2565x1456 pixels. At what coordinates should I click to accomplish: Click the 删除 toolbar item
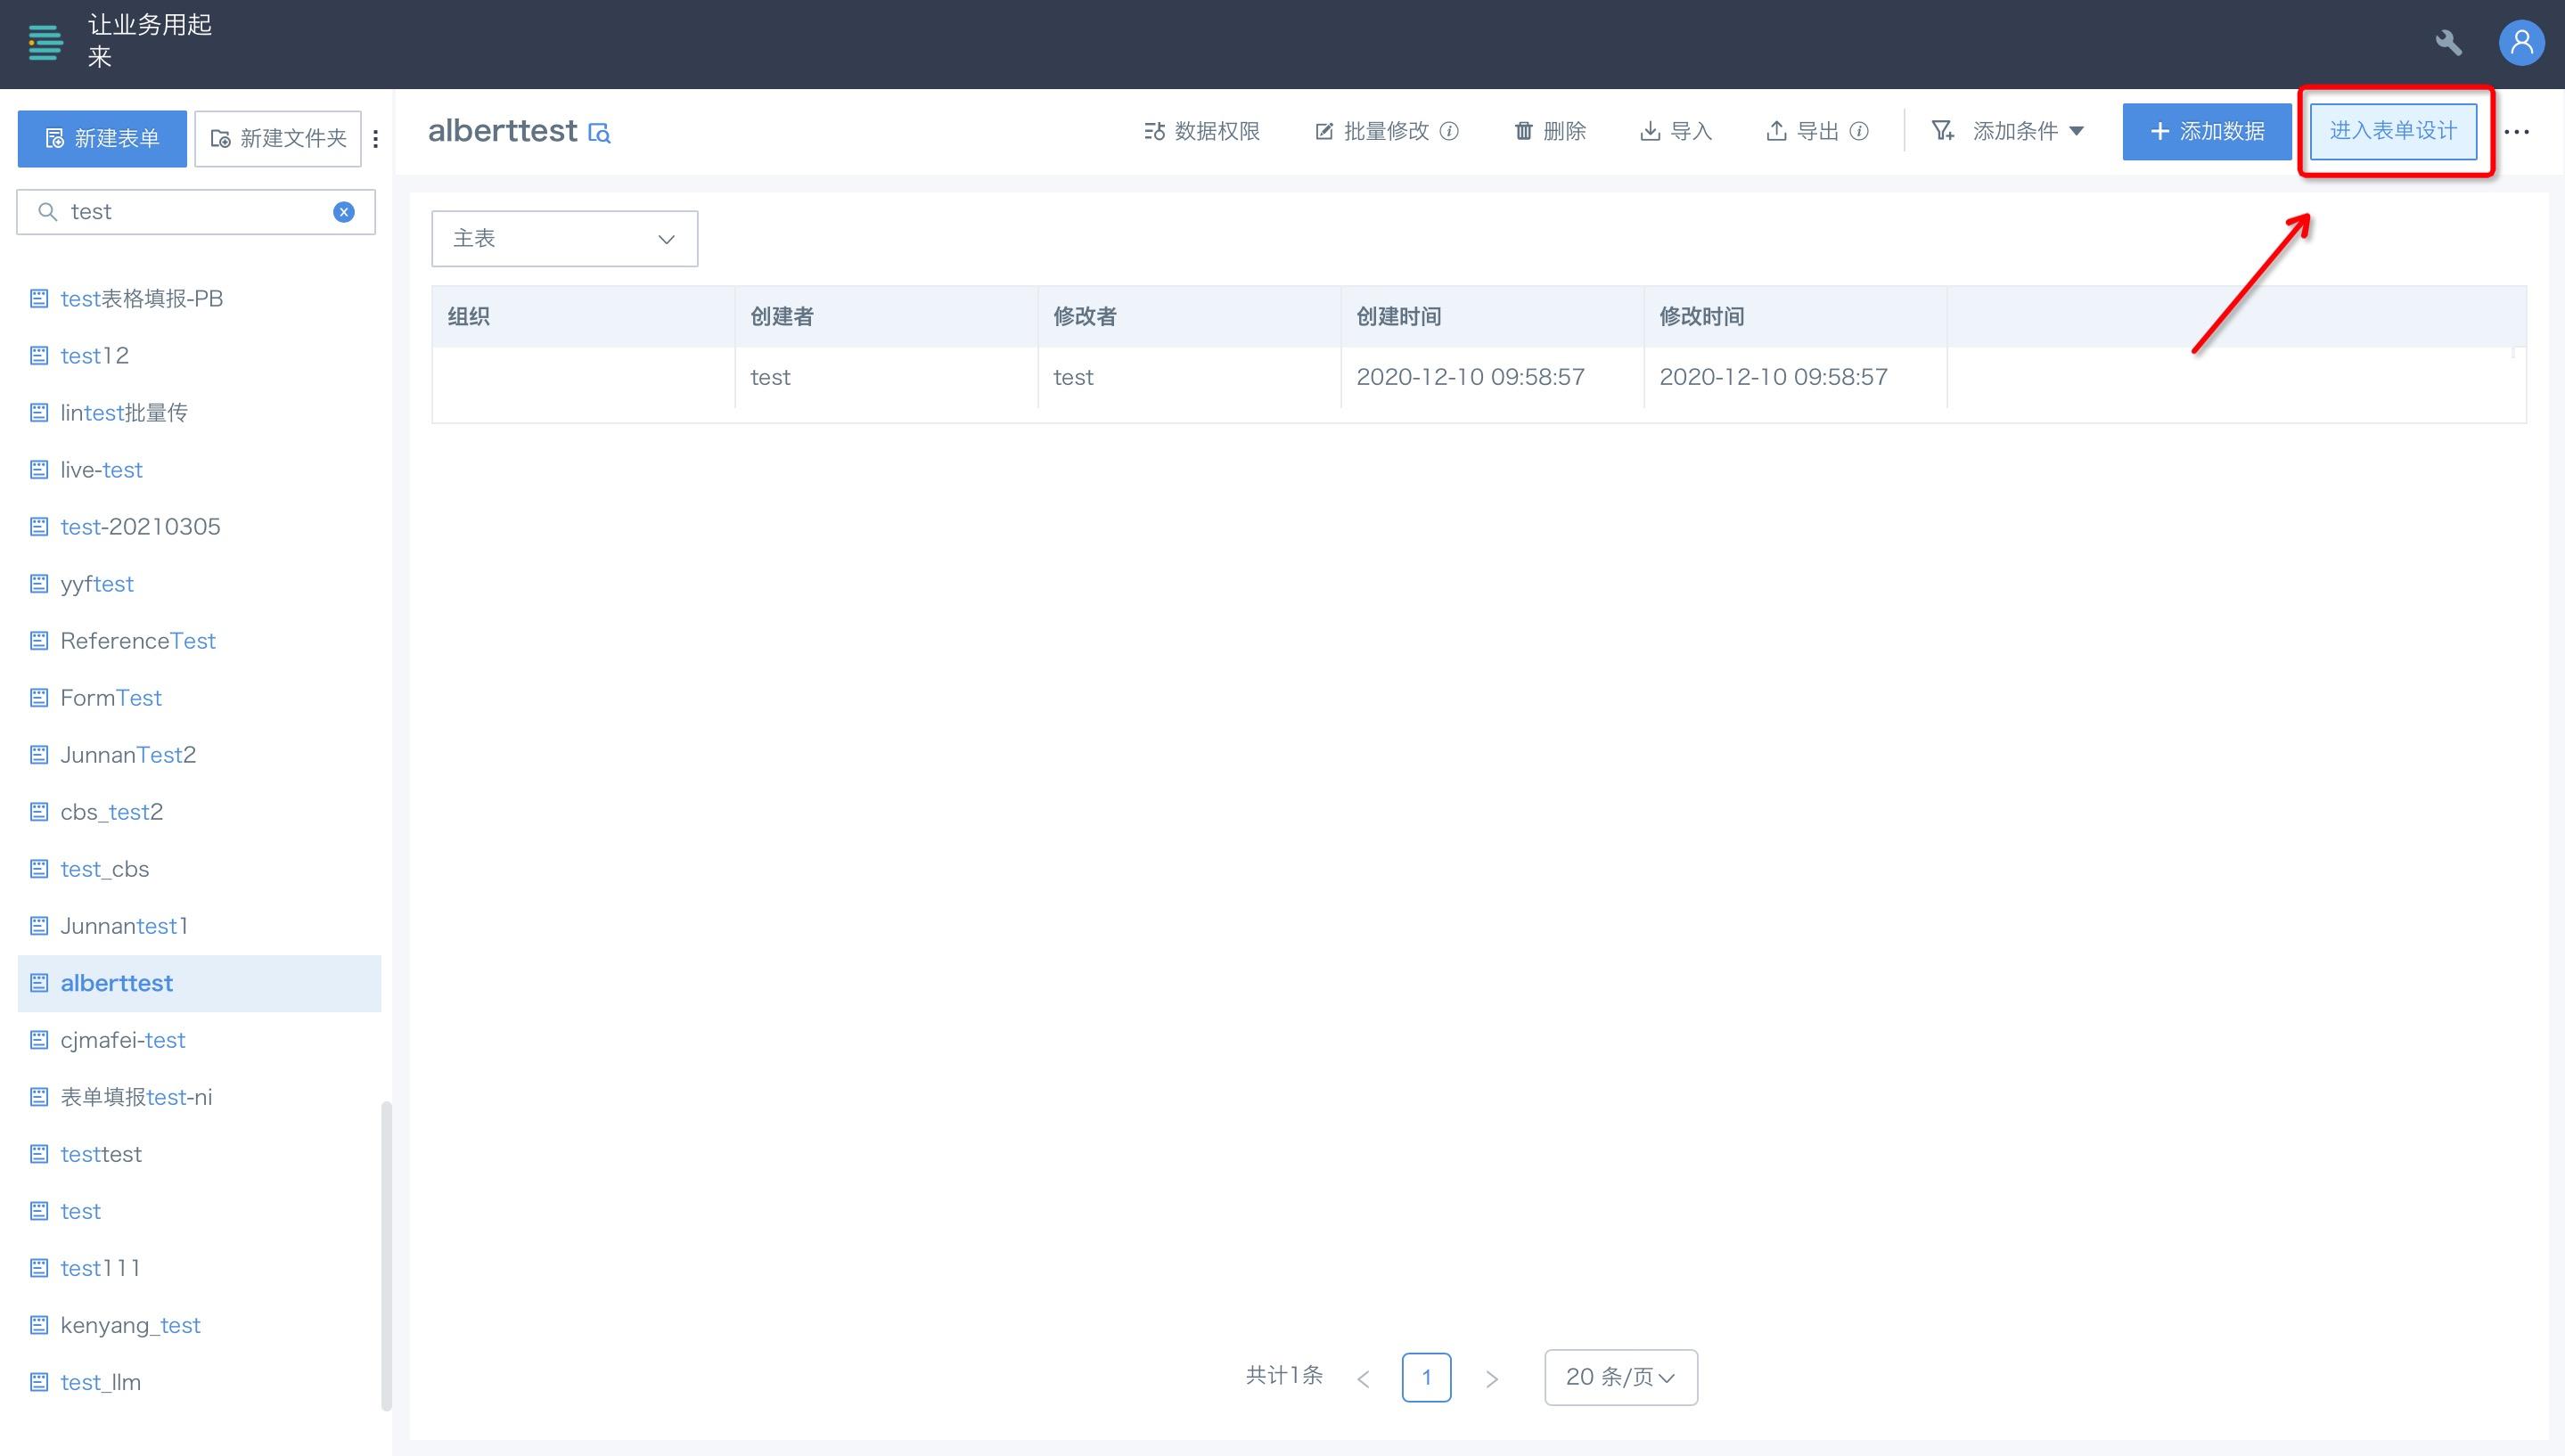[1550, 131]
